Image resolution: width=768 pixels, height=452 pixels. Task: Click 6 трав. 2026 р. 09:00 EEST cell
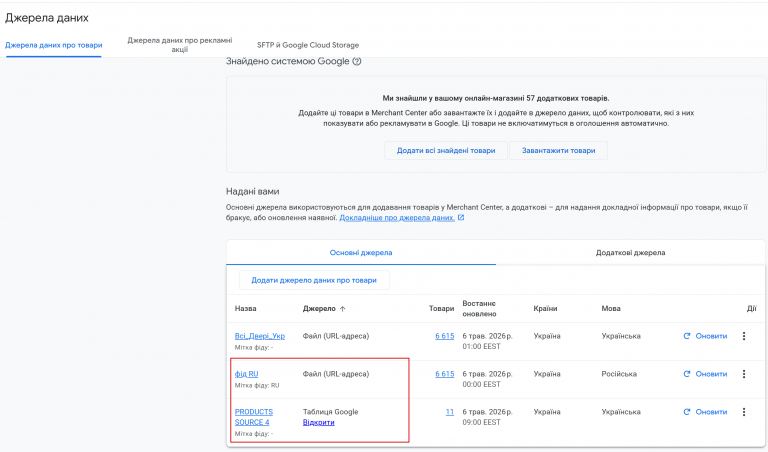[x=487, y=417]
